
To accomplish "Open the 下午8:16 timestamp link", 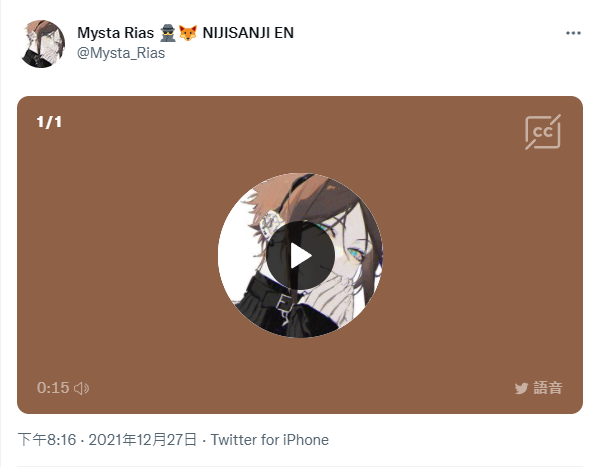I will point(47,440).
